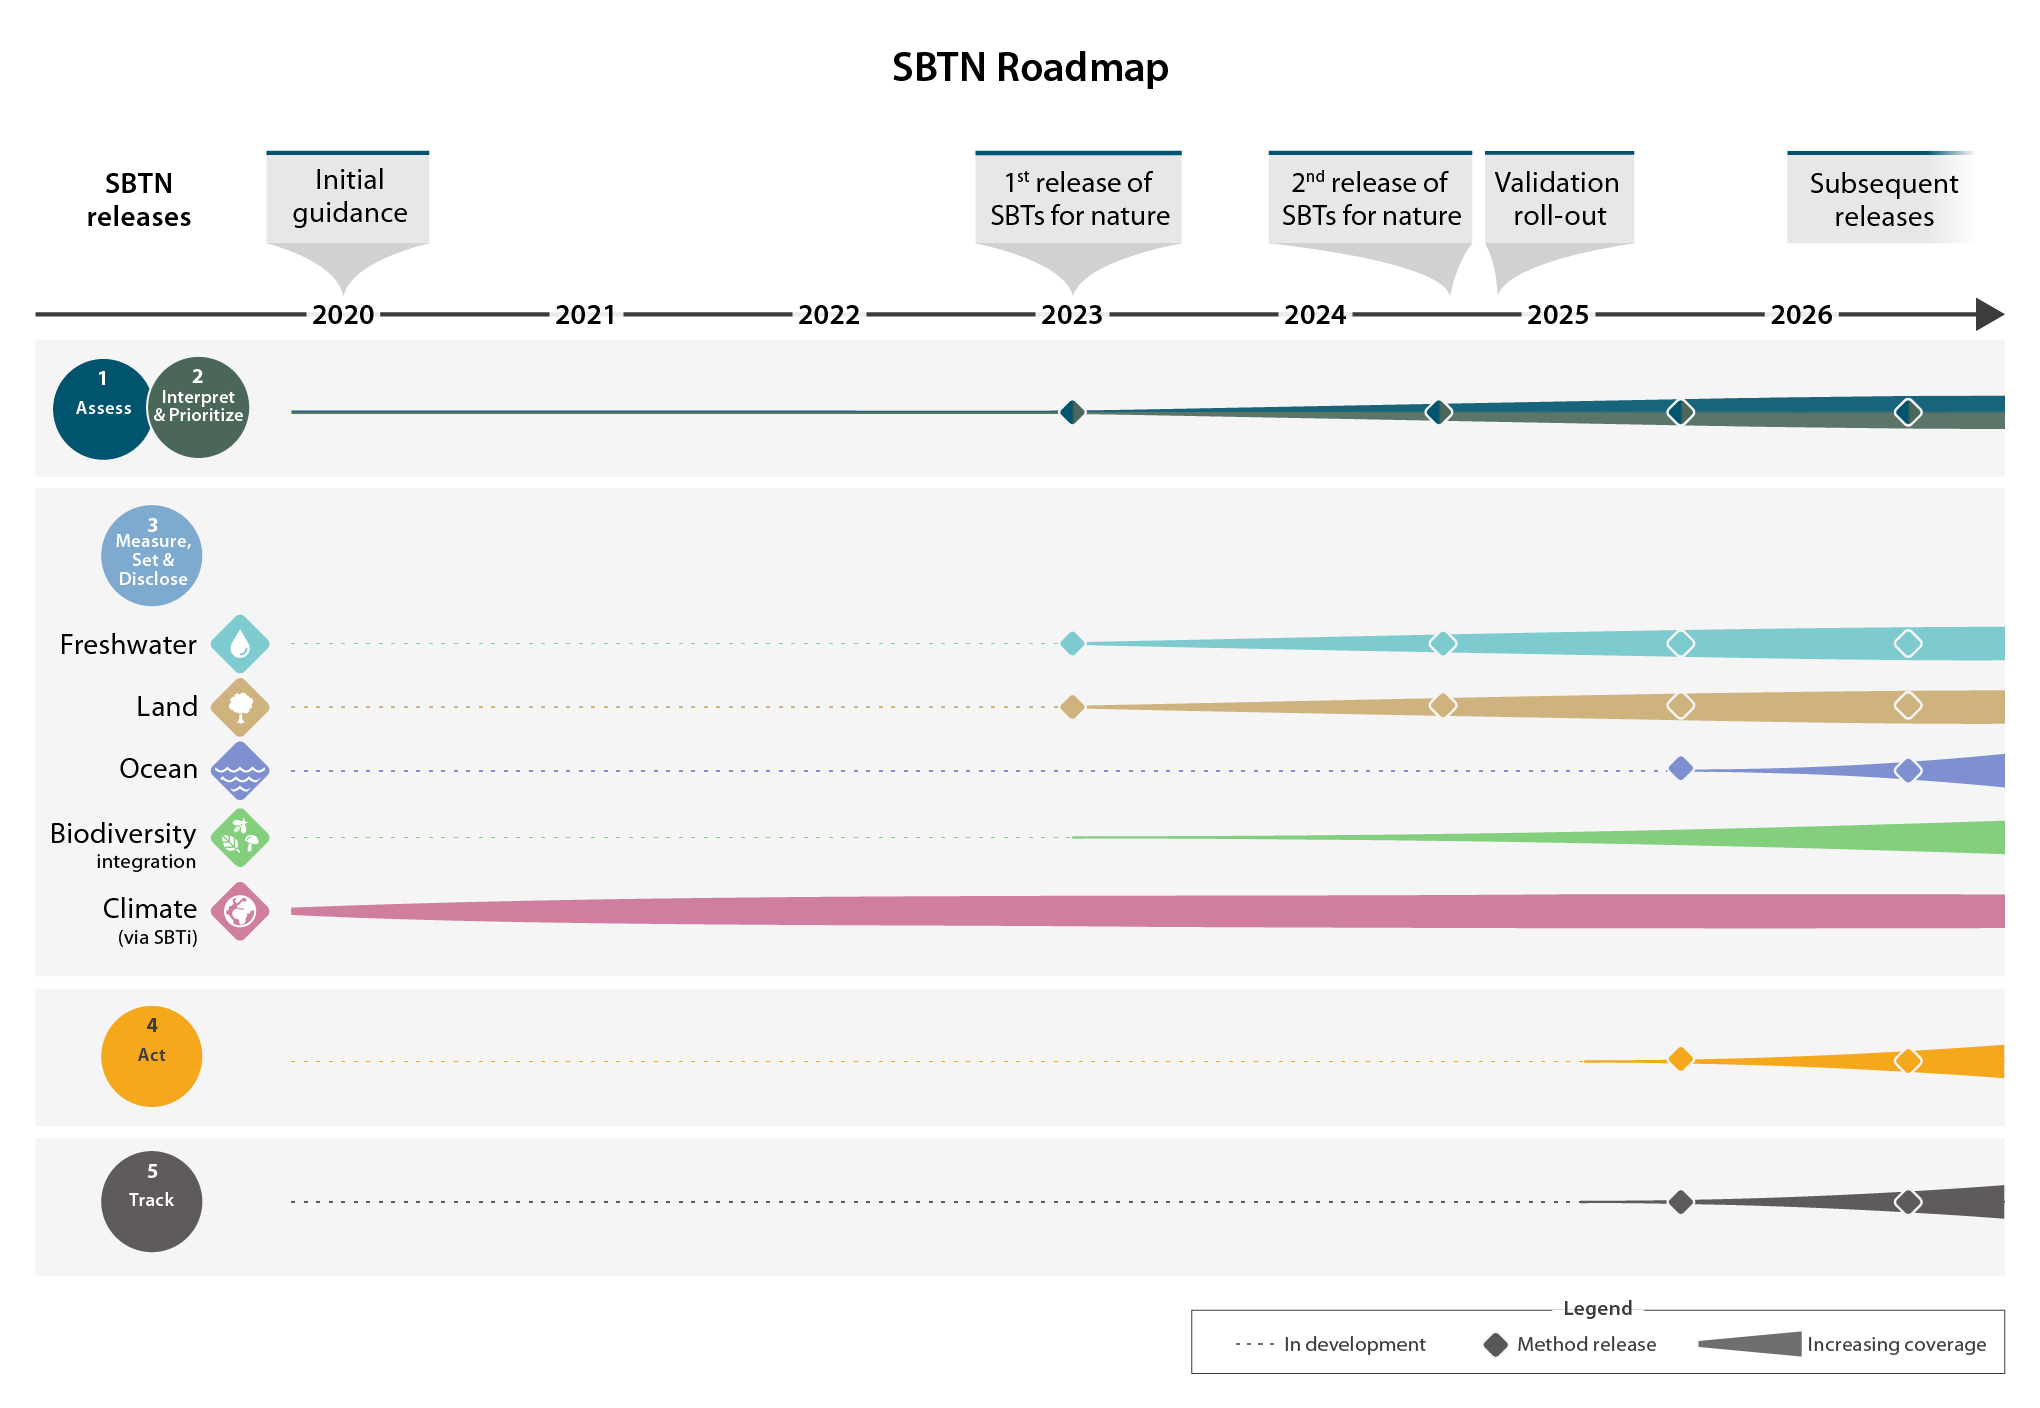Screen dimensions: 2040x1408
Task: Select the gray Track step circle
Action: point(152,1201)
